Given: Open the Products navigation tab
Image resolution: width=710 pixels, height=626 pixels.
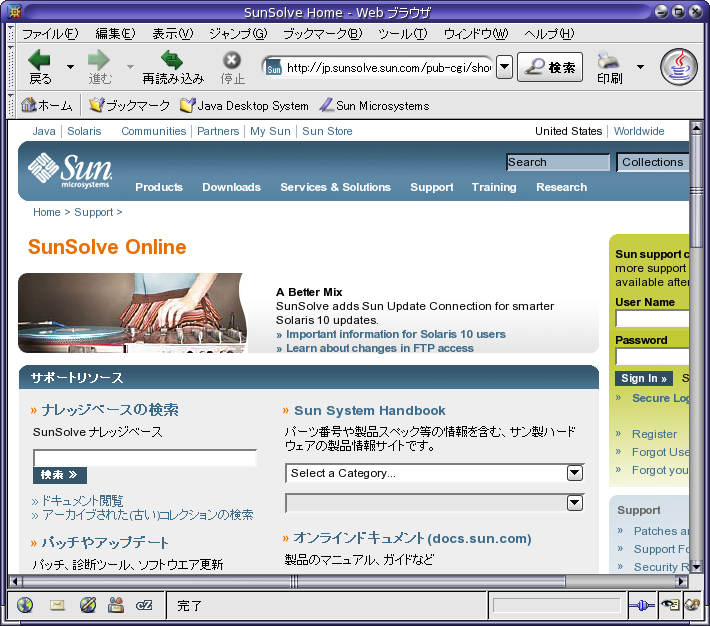Looking at the screenshot, I should pos(159,187).
